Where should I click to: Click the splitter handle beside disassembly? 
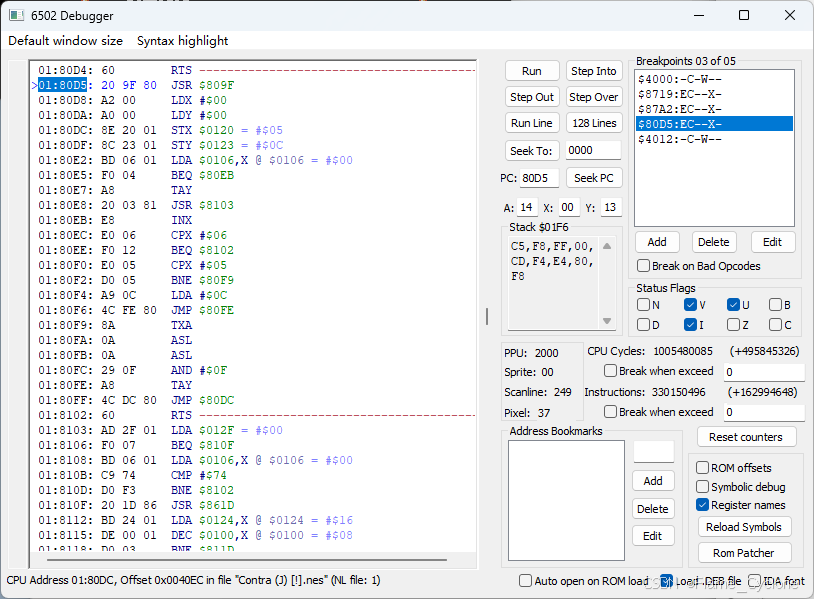487,316
